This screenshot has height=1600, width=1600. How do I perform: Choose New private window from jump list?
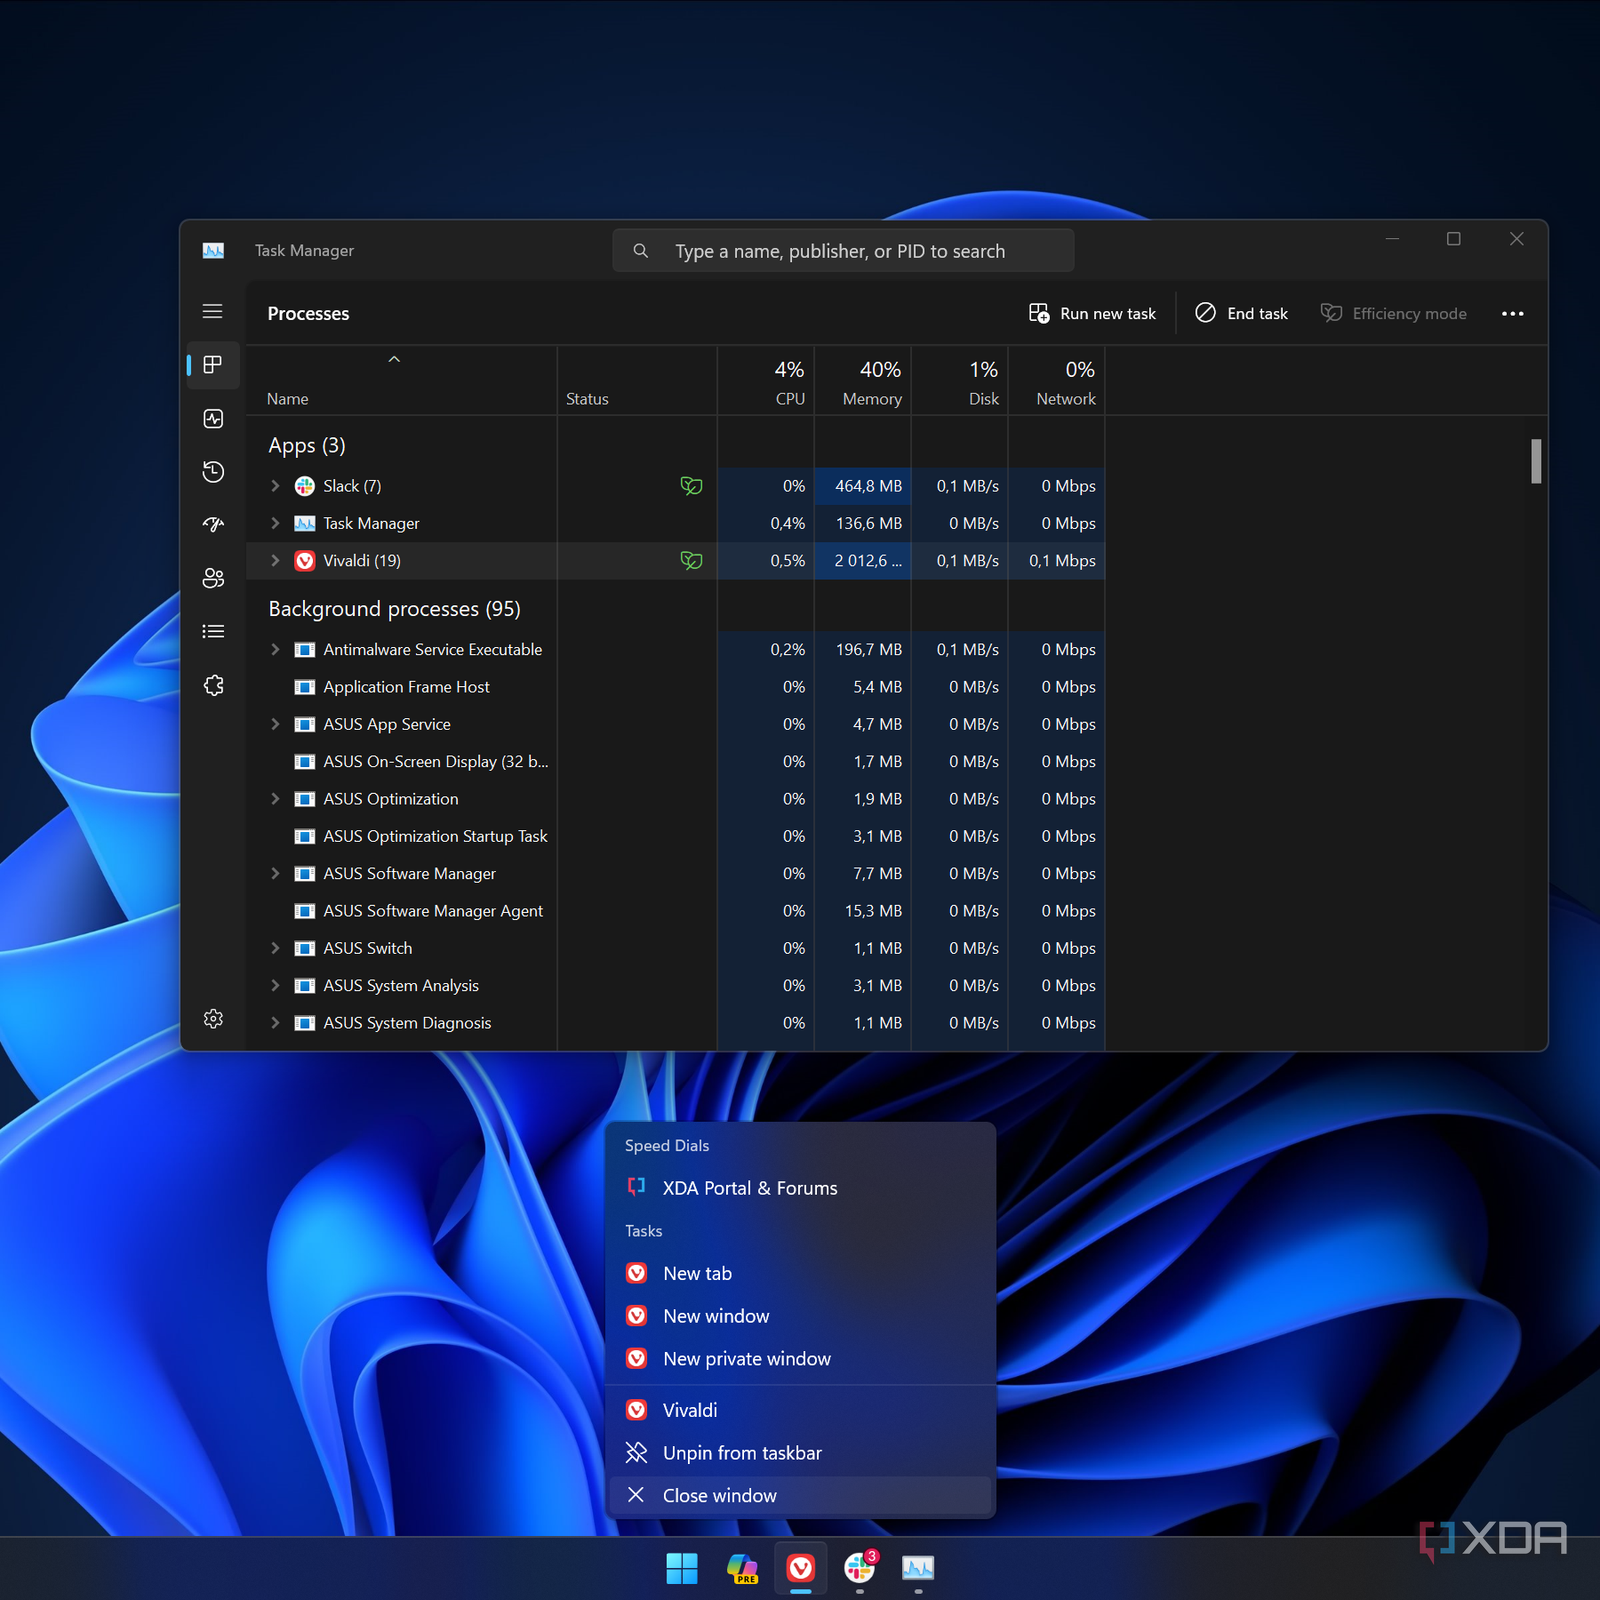pyautogui.click(x=746, y=1359)
